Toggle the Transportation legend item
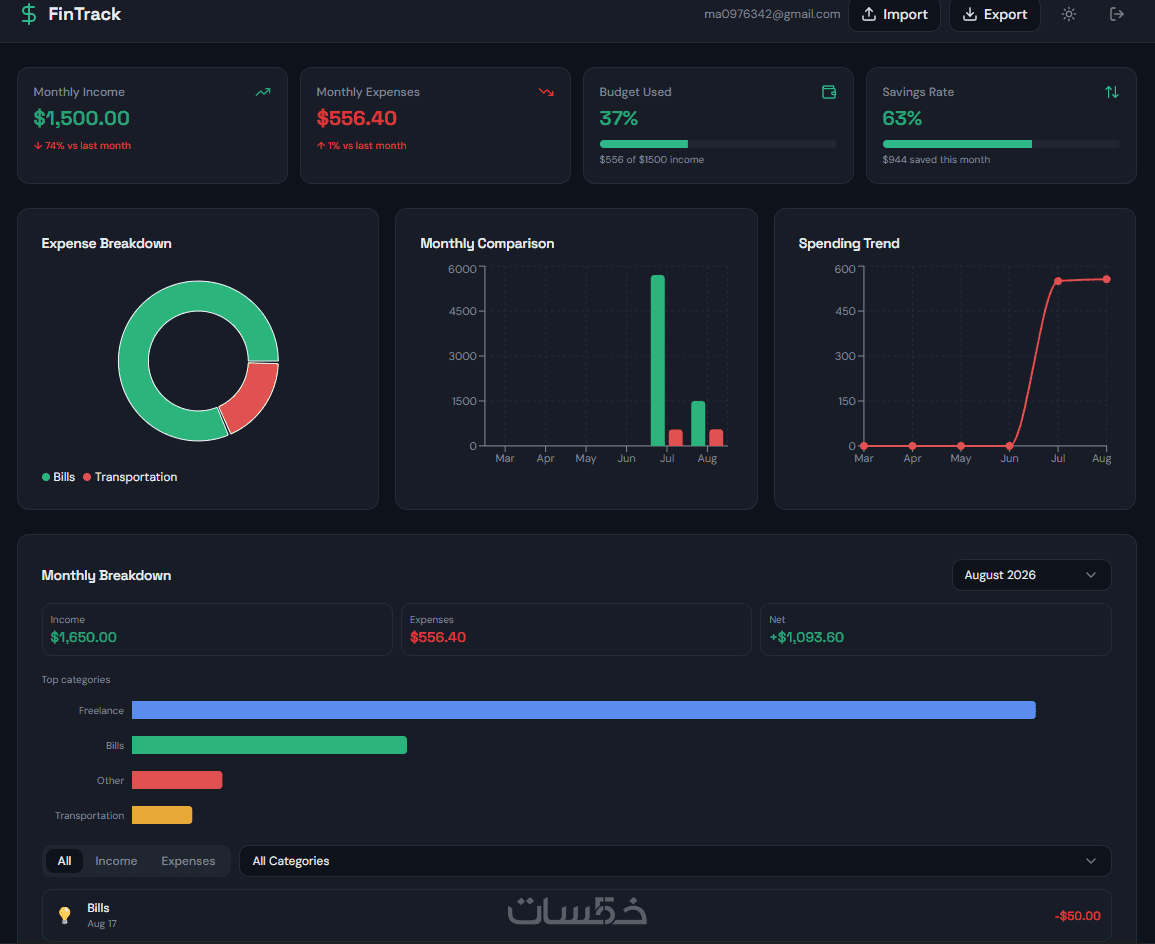Image resolution: width=1155 pixels, height=944 pixels. coord(130,477)
